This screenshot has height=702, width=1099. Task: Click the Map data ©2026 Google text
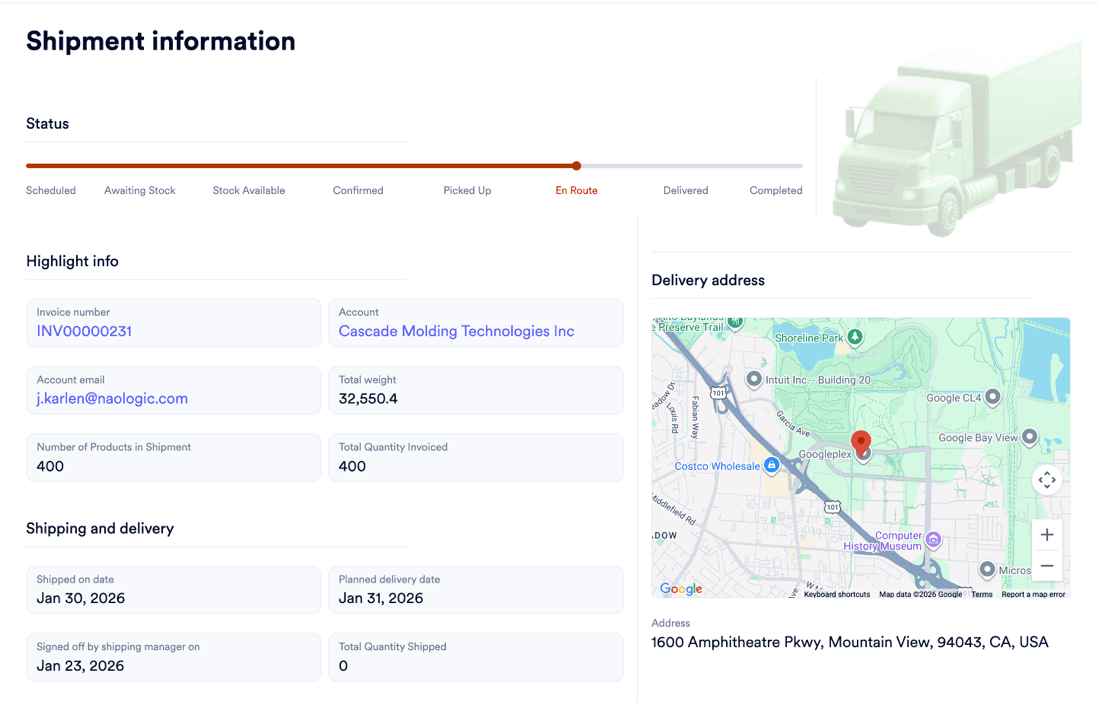click(920, 594)
